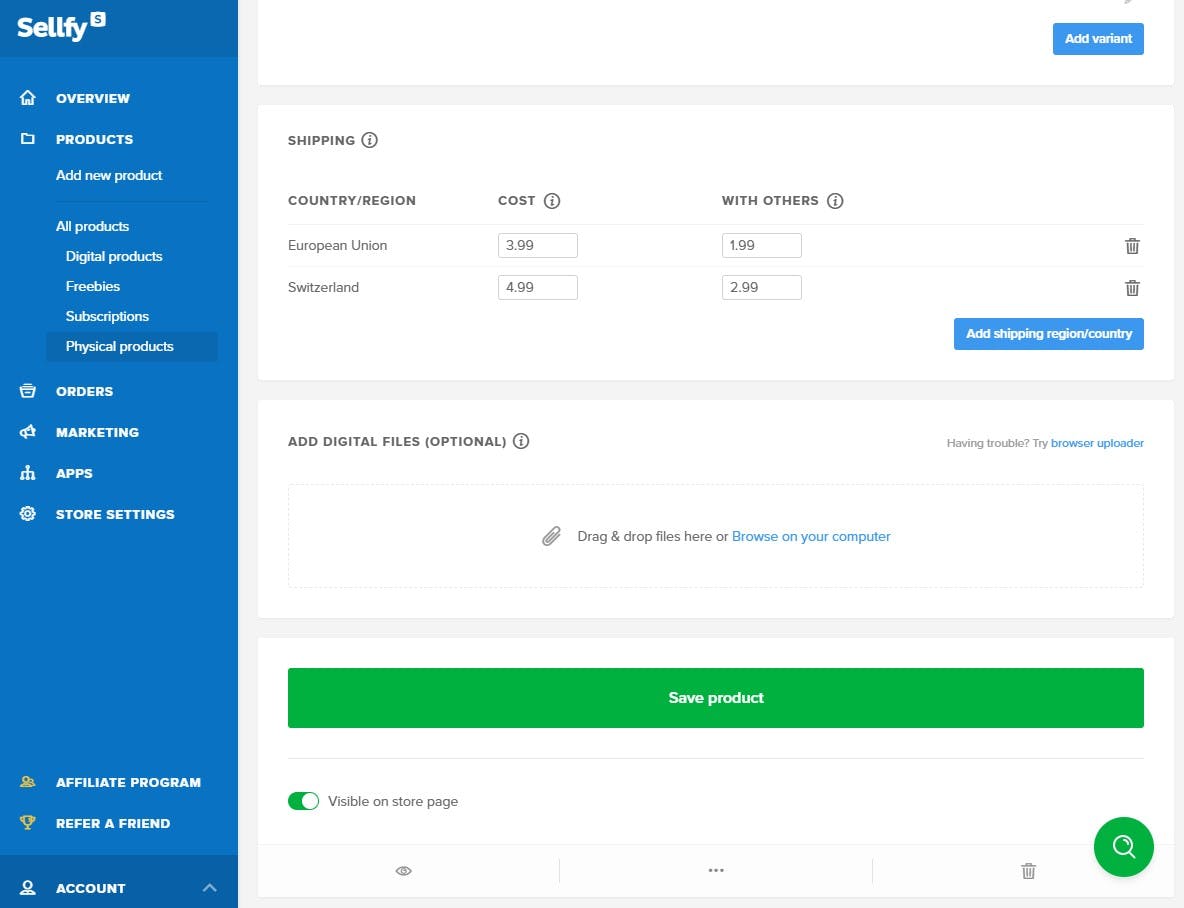
Task: Click the Save product button
Action: tap(715, 697)
